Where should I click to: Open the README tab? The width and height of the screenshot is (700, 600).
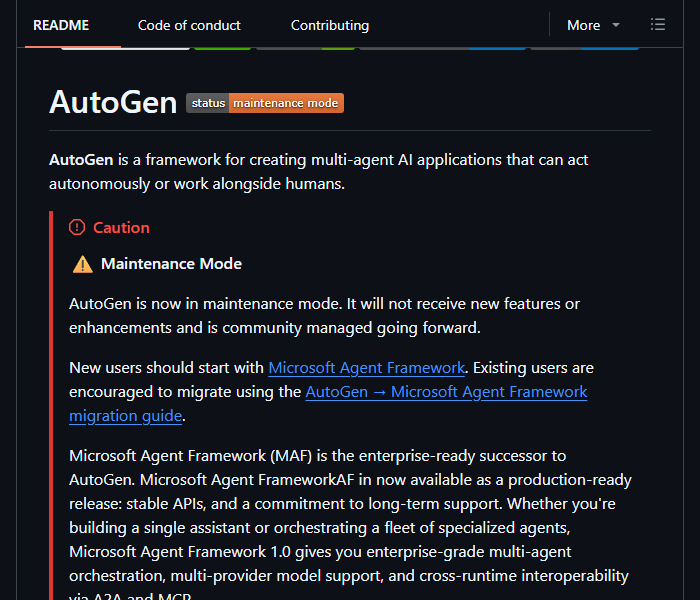pyautogui.click(x=61, y=25)
